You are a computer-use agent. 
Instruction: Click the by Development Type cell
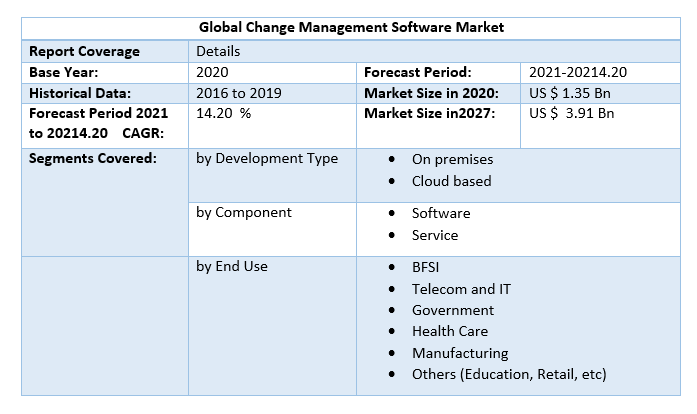(x=267, y=158)
